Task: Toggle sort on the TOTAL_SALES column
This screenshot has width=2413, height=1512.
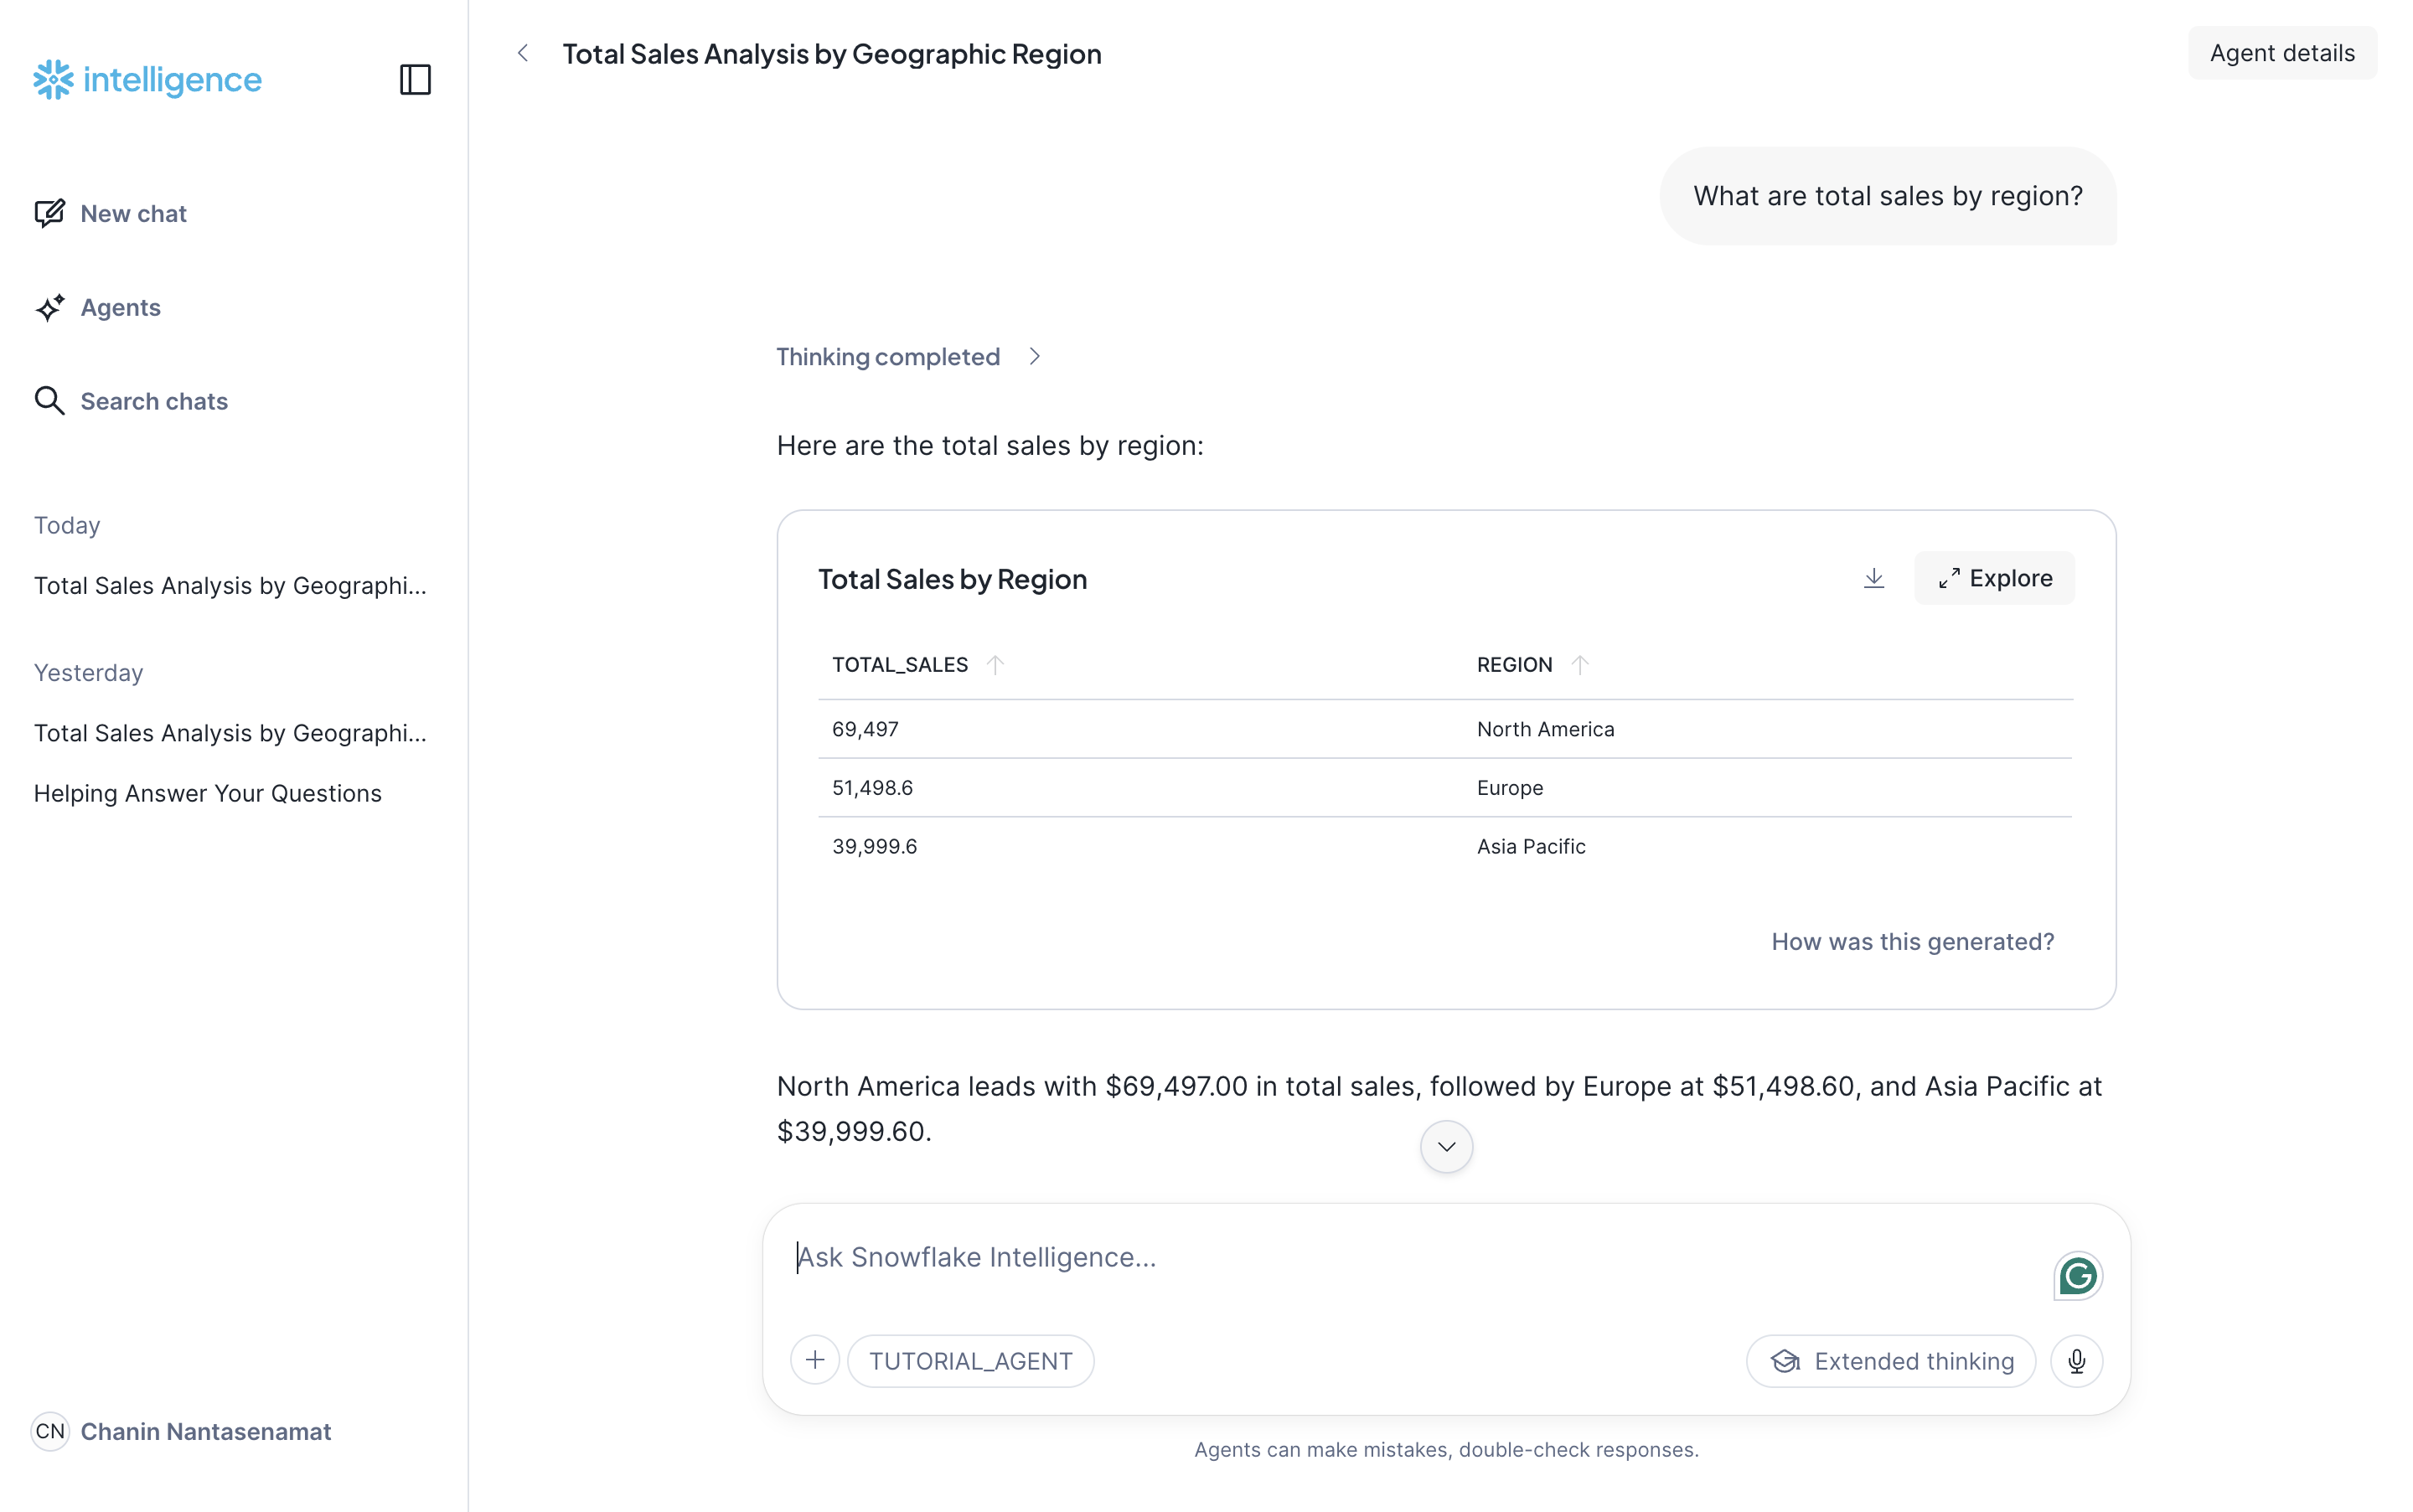Action: (x=996, y=664)
